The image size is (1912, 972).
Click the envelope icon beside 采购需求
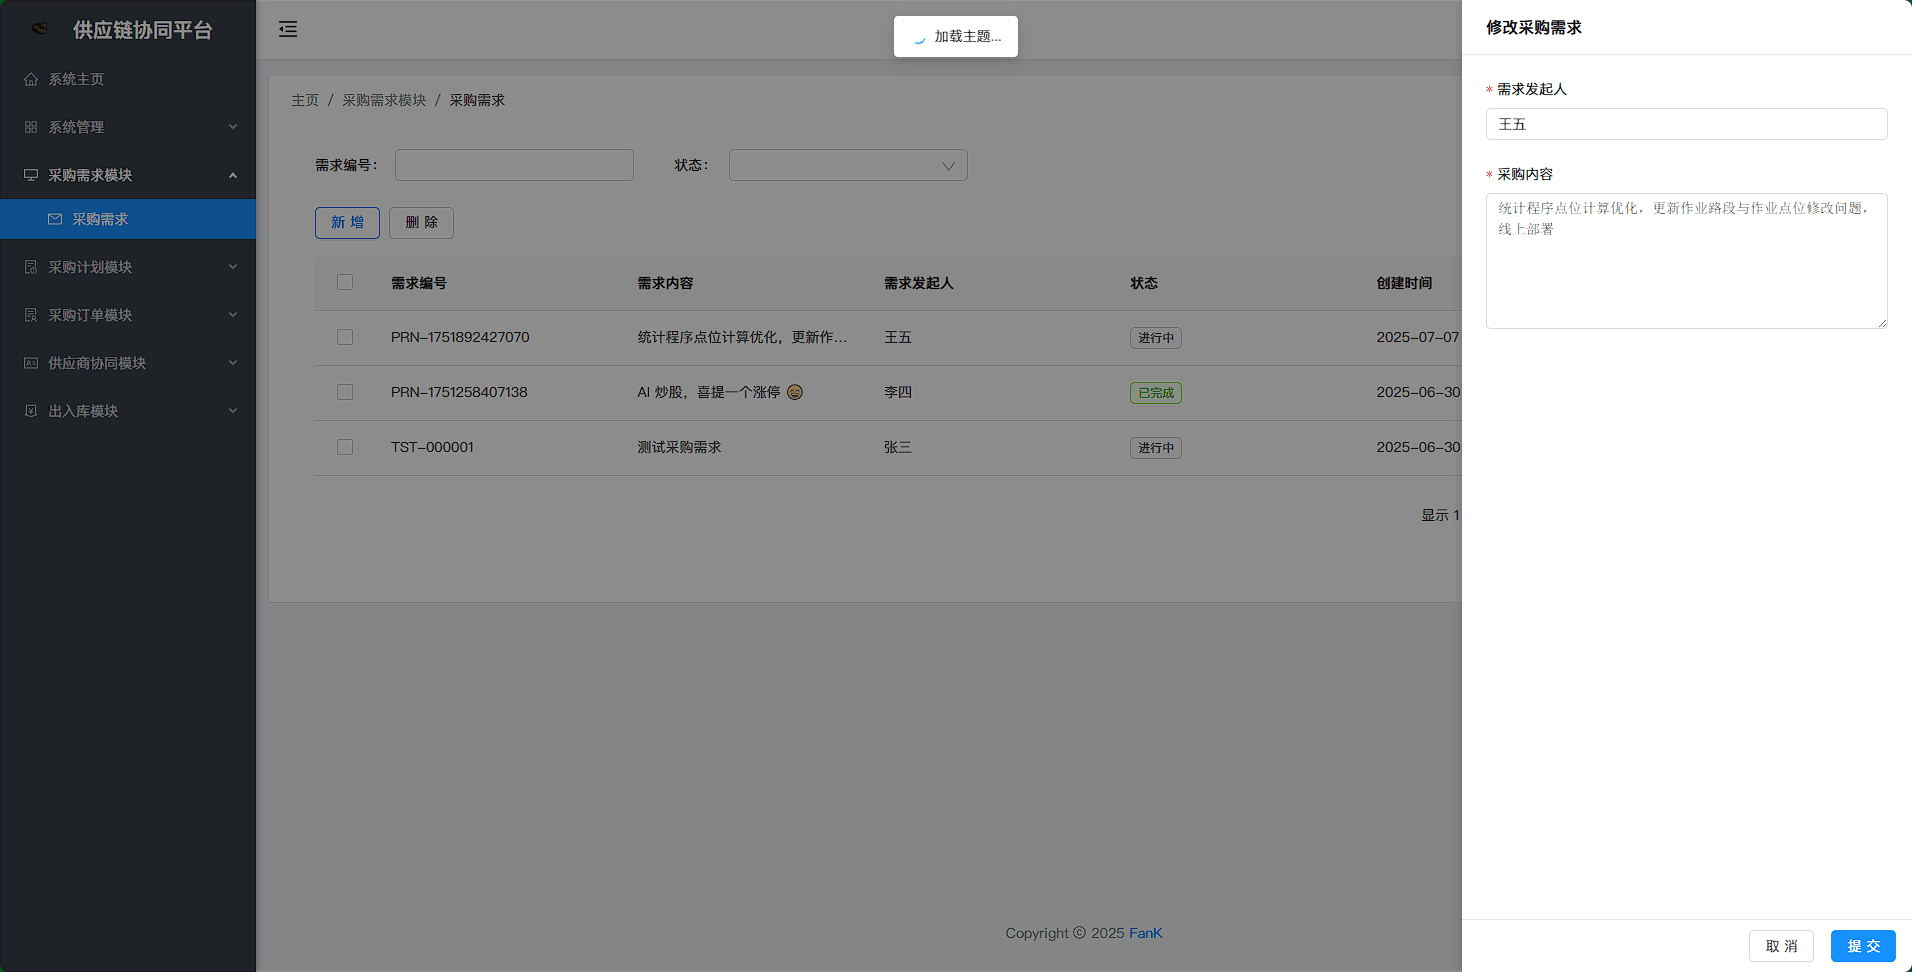click(x=55, y=219)
